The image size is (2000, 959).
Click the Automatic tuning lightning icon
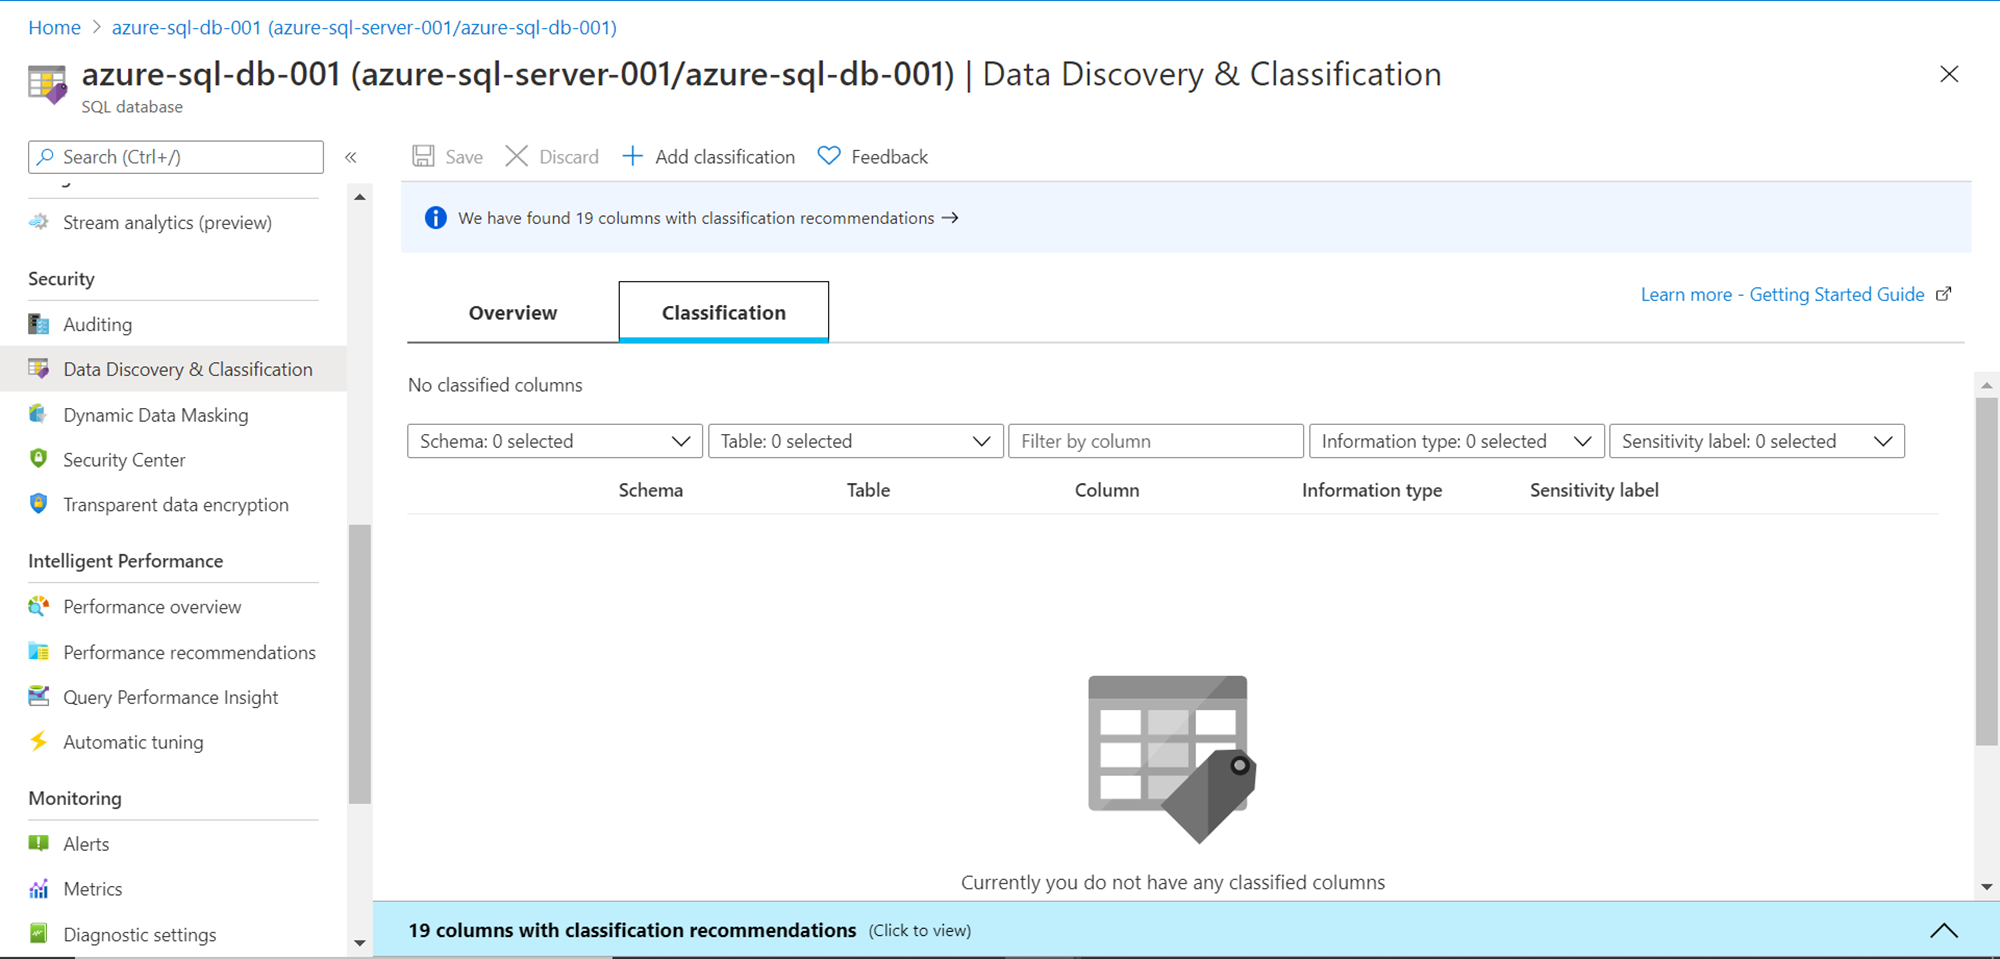[x=39, y=741]
